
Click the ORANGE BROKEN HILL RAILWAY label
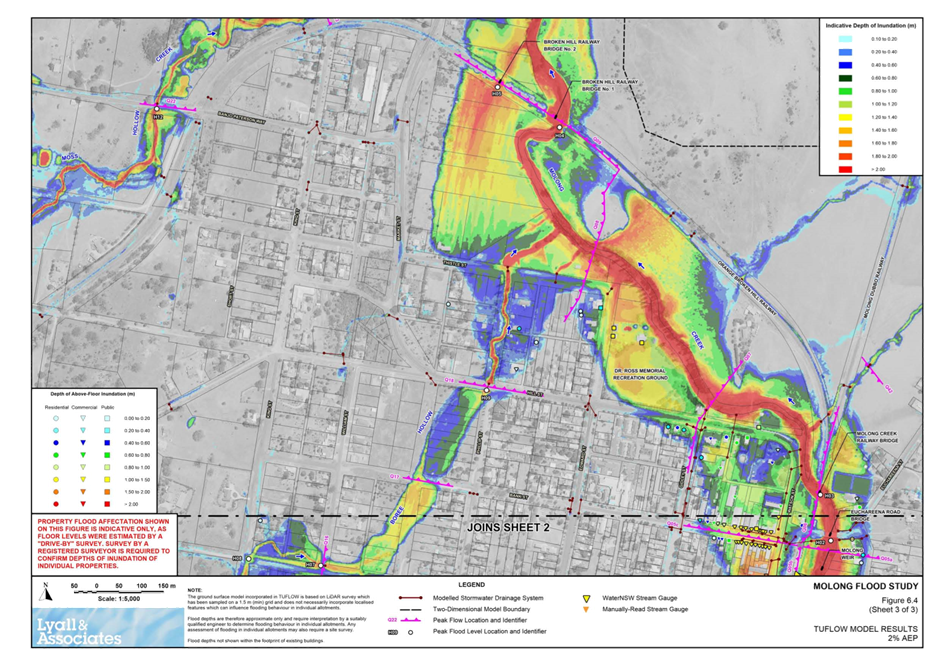coord(746,287)
